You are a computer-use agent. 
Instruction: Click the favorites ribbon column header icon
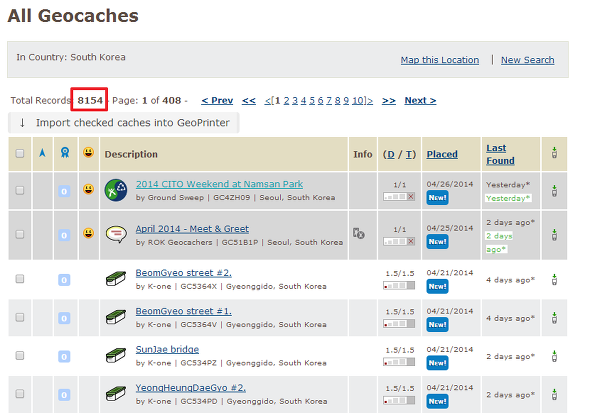(x=65, y=152)
